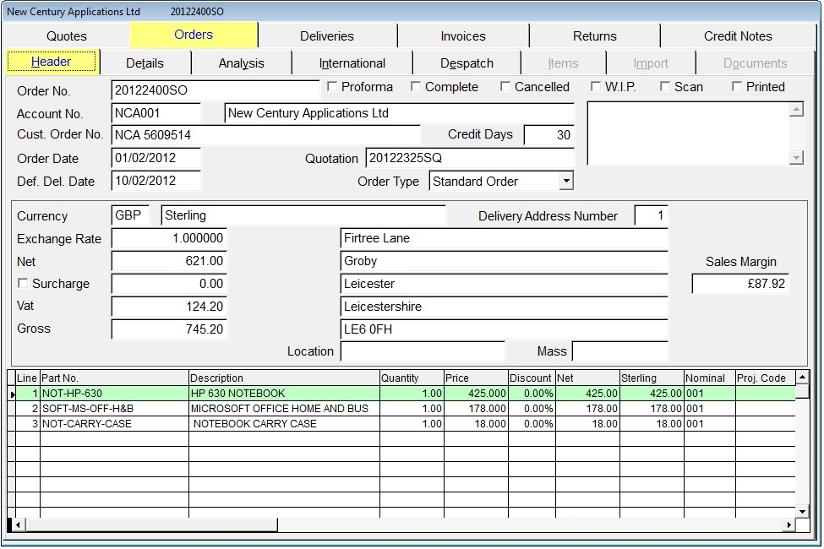Click the Order Date field

156,158
